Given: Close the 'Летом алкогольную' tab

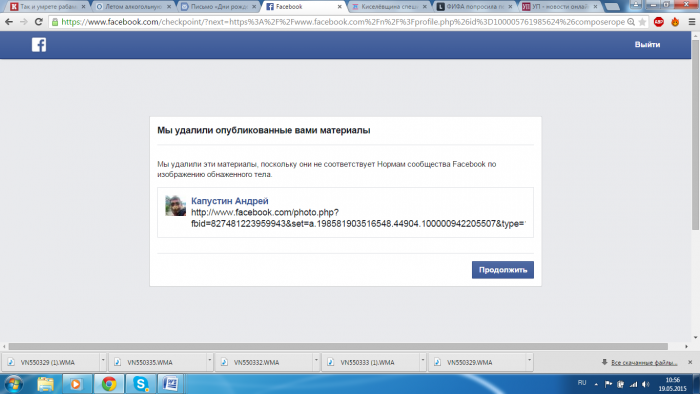Looking at the screenshot, I should click(x=169, y=7).
